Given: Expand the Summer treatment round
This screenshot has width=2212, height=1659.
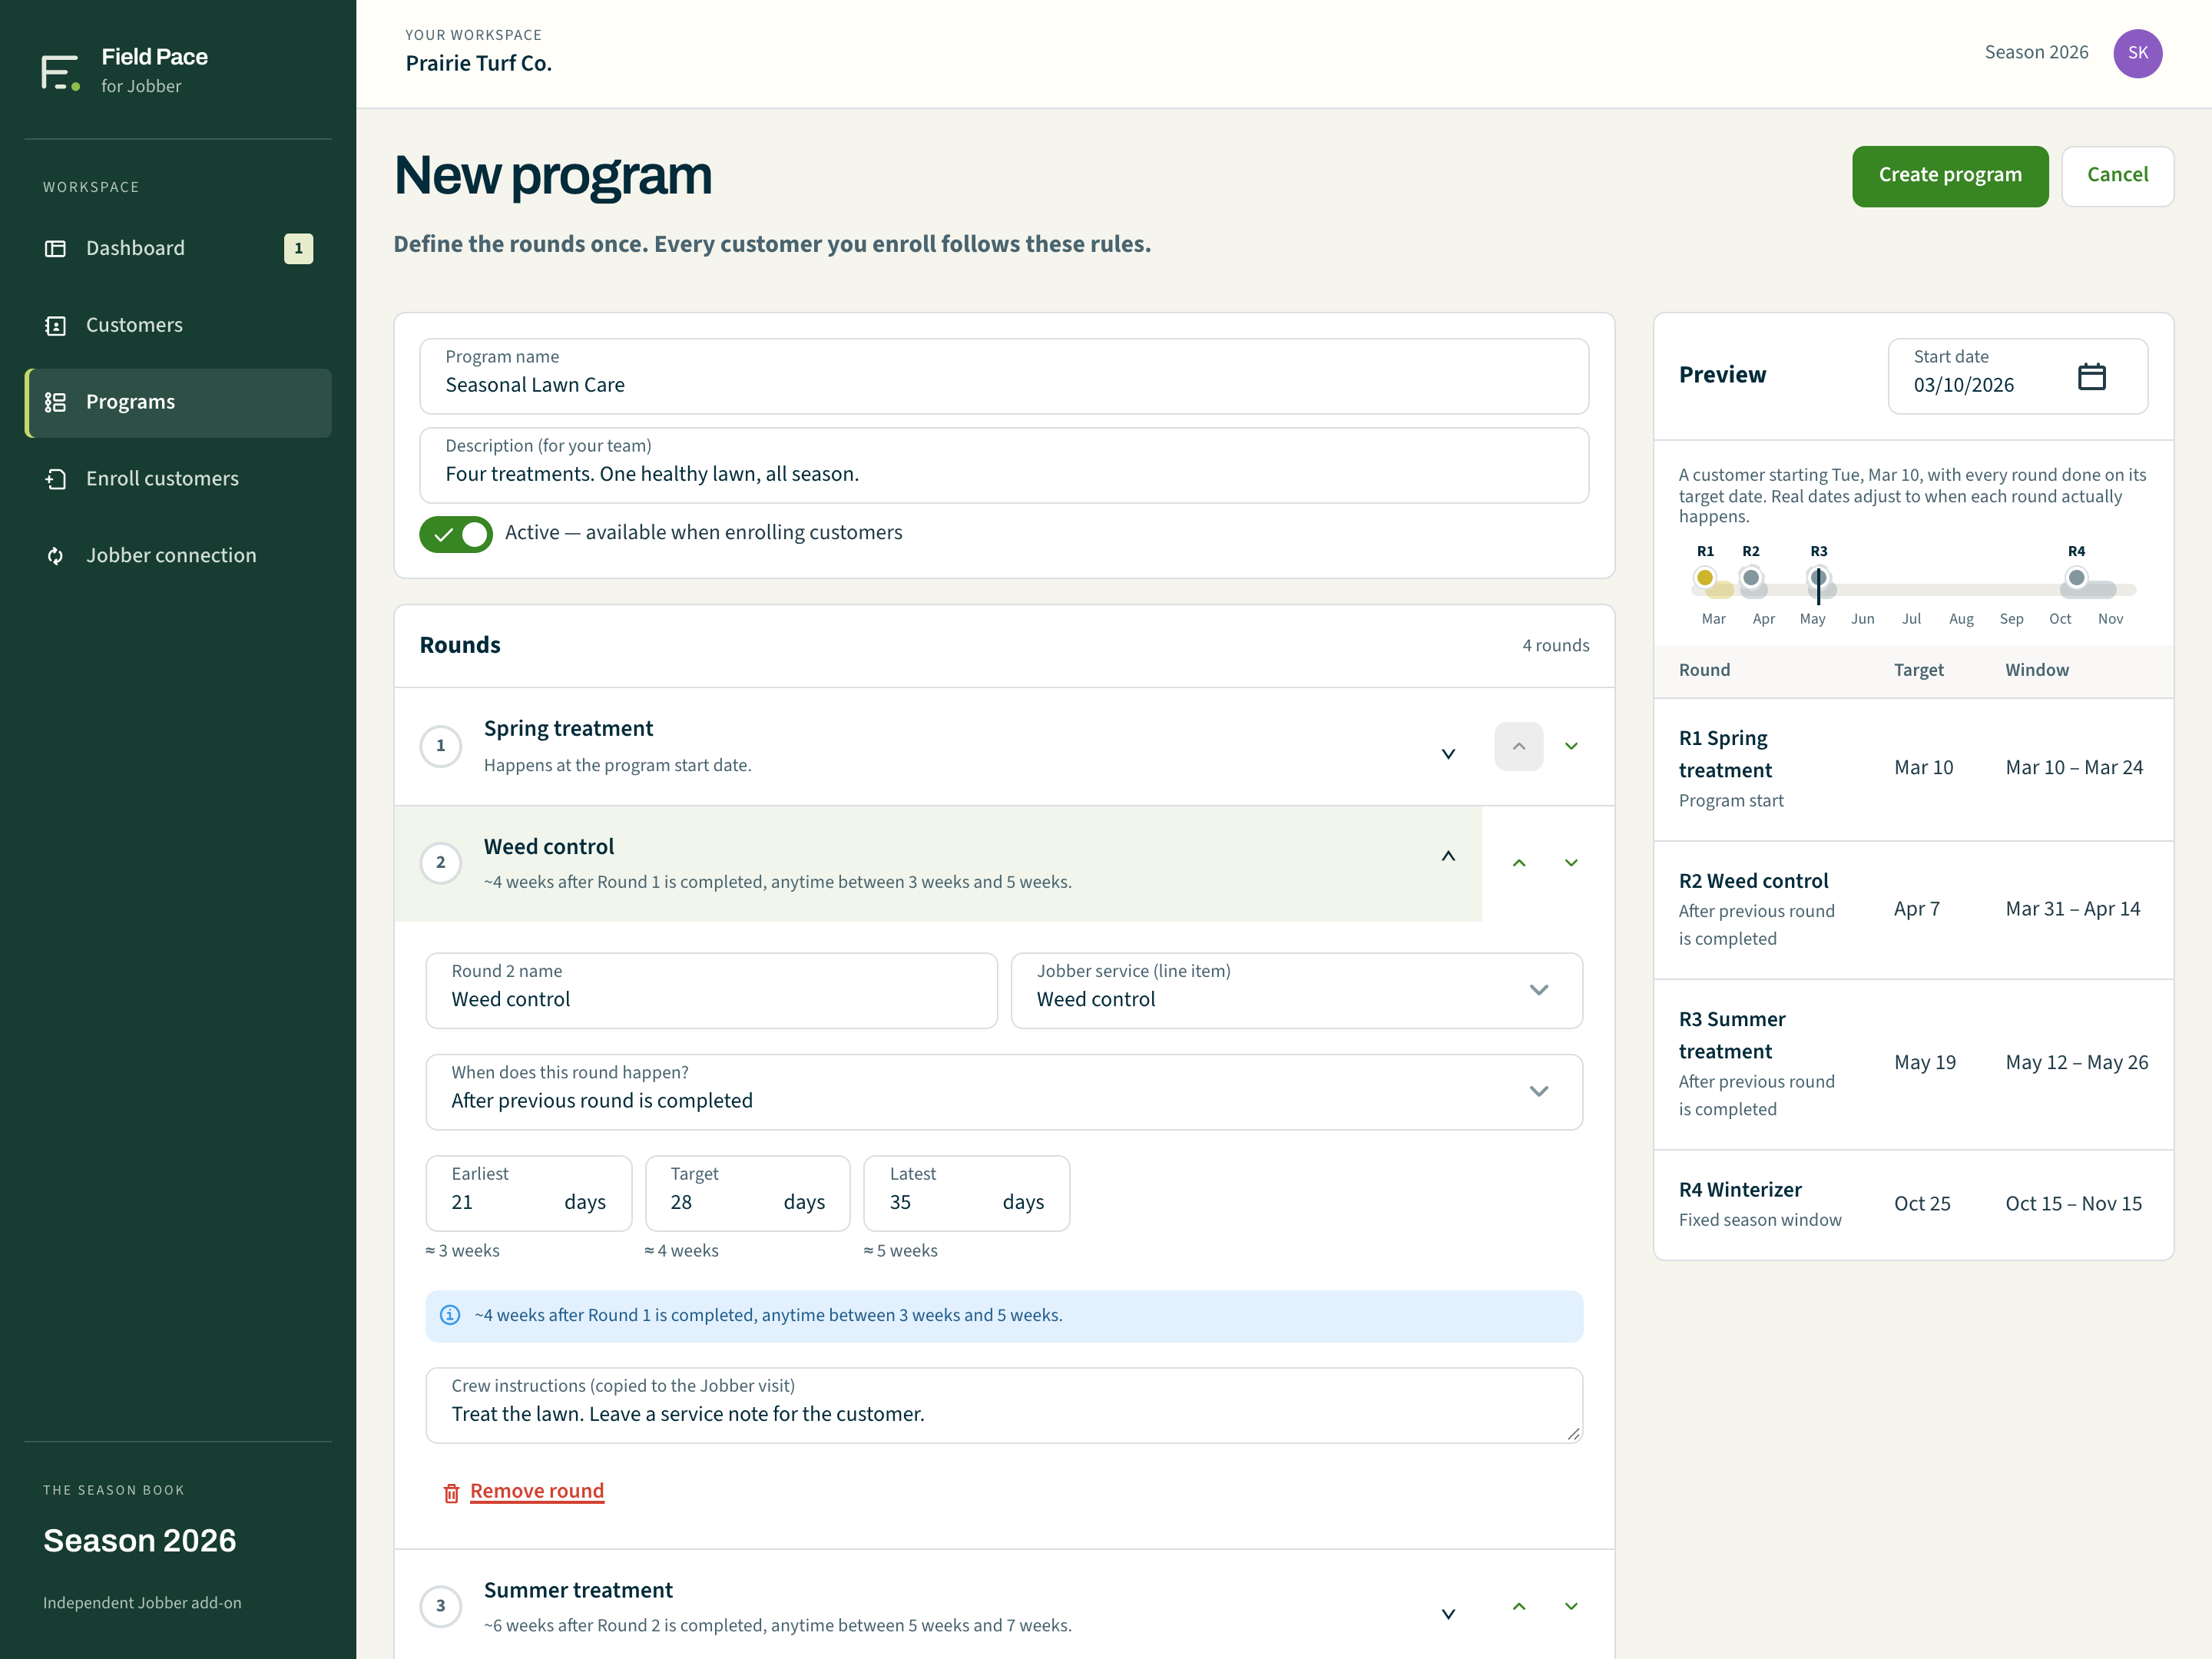Looking at the screenshot, I should 1448,1614.
